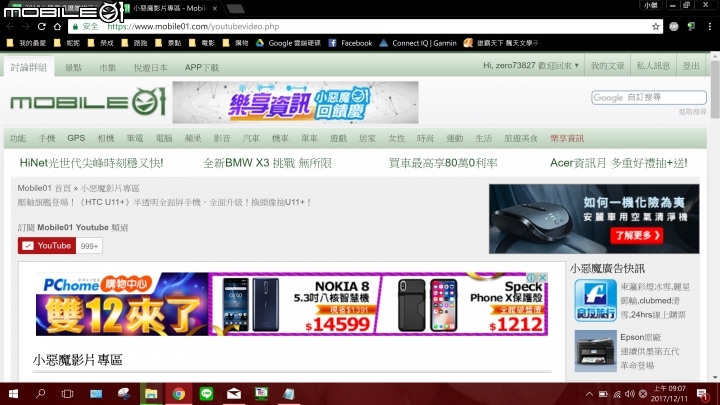Navigate back with the browser back arrow
Screen dimensions: 720x405
pyautogui.click(x=11, y=27)
